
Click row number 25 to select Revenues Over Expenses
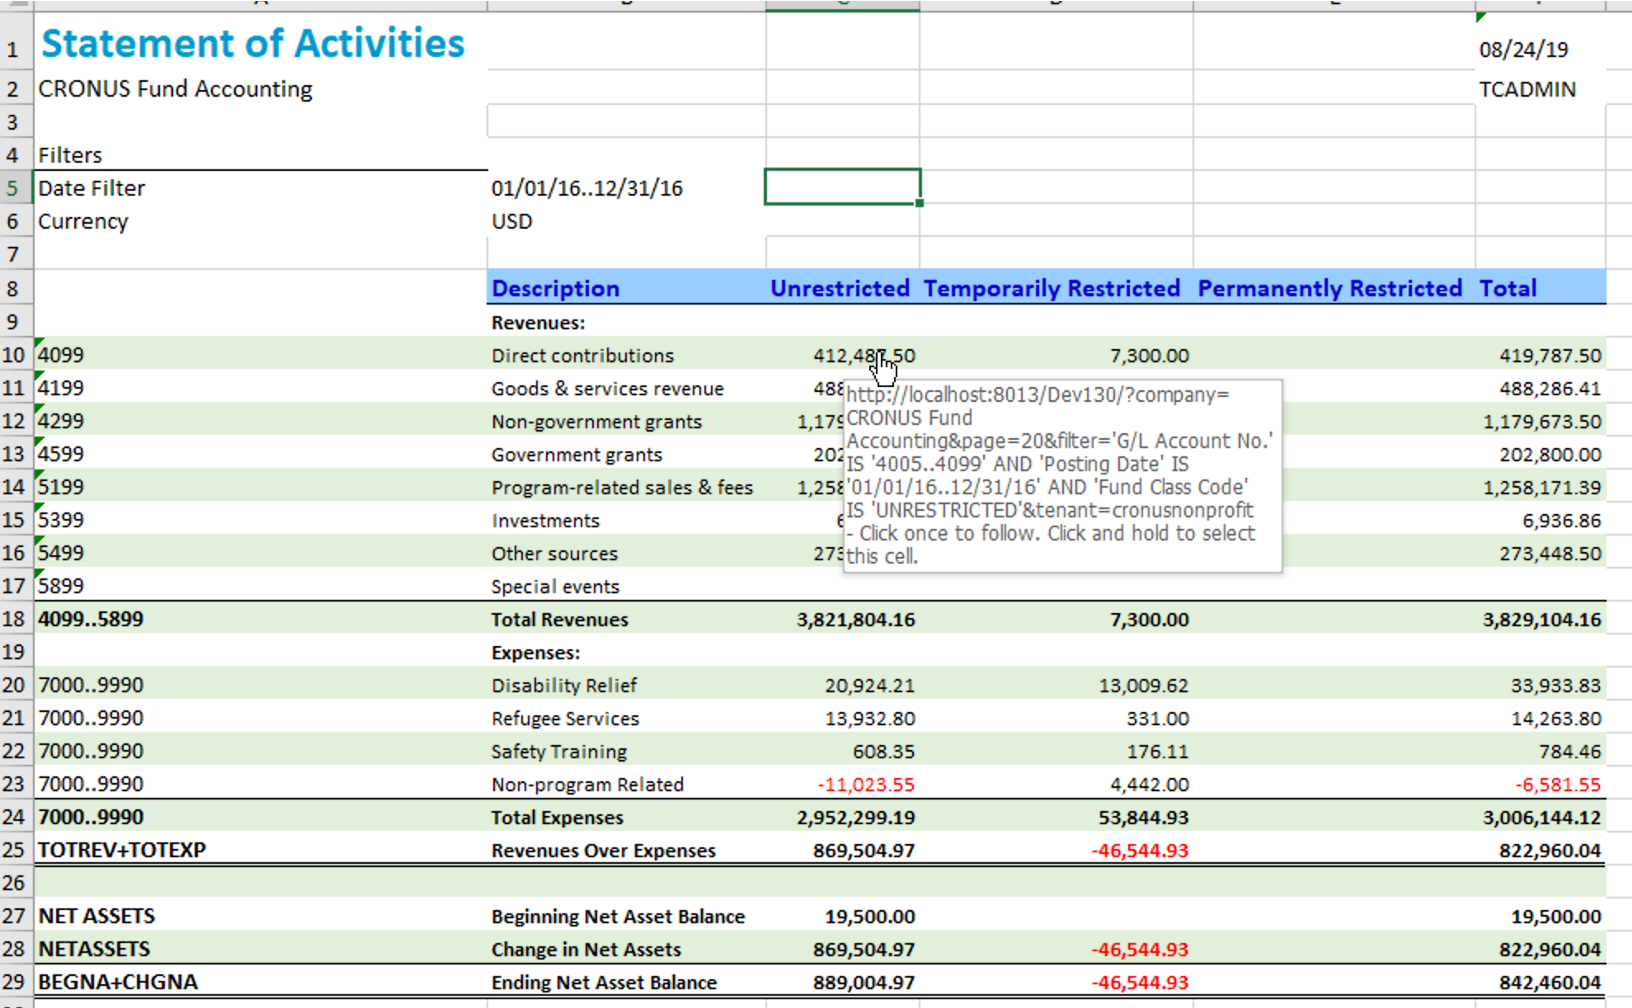pos(14,850)
